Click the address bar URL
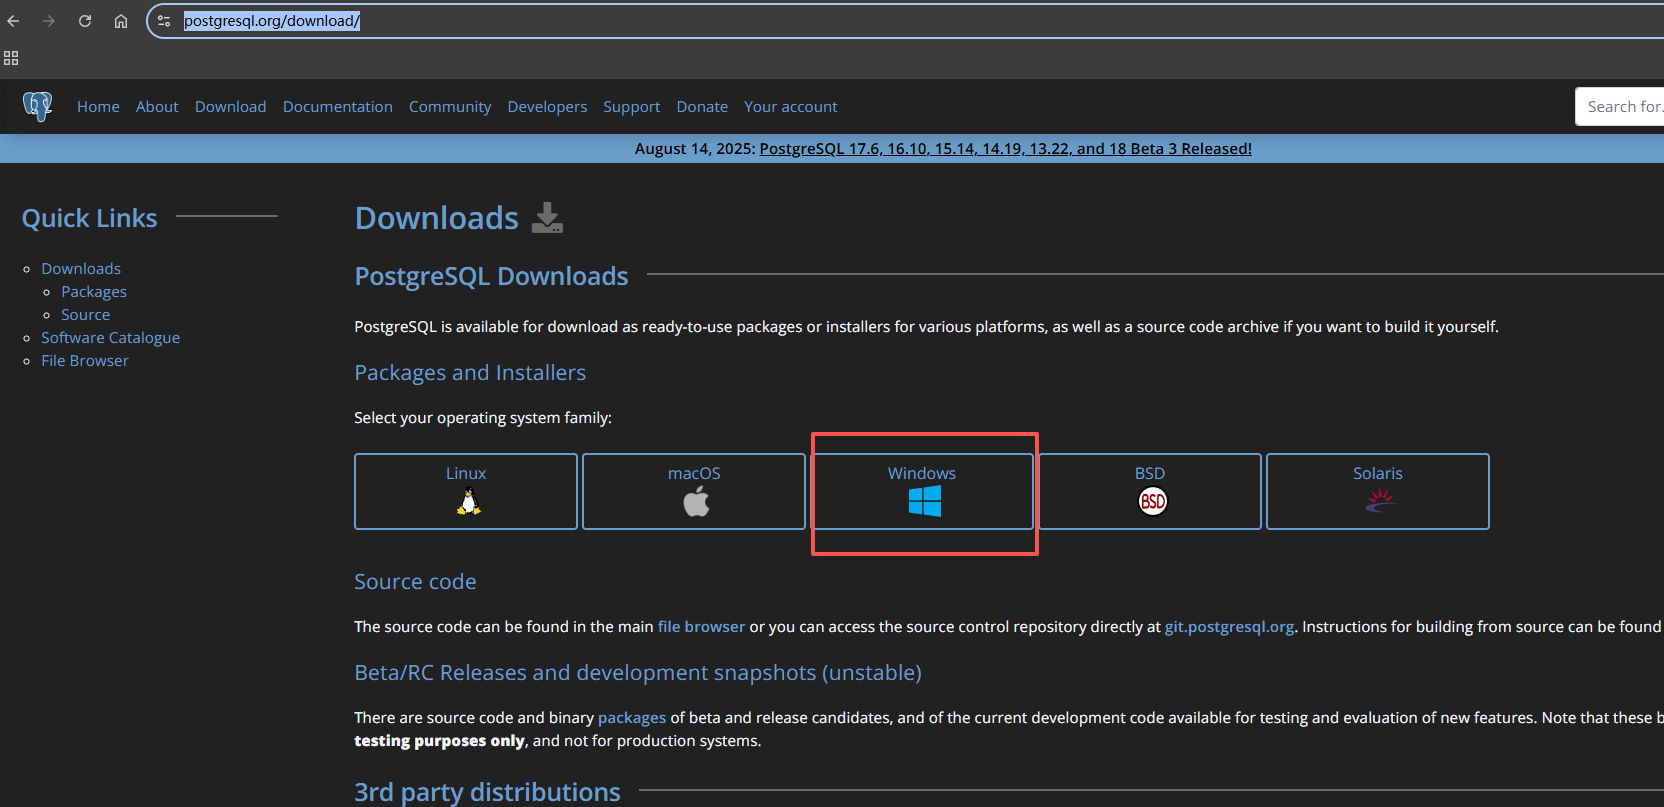Viewport: 1664px width, 807px height. pyautogui.click(x=272, y=21)
